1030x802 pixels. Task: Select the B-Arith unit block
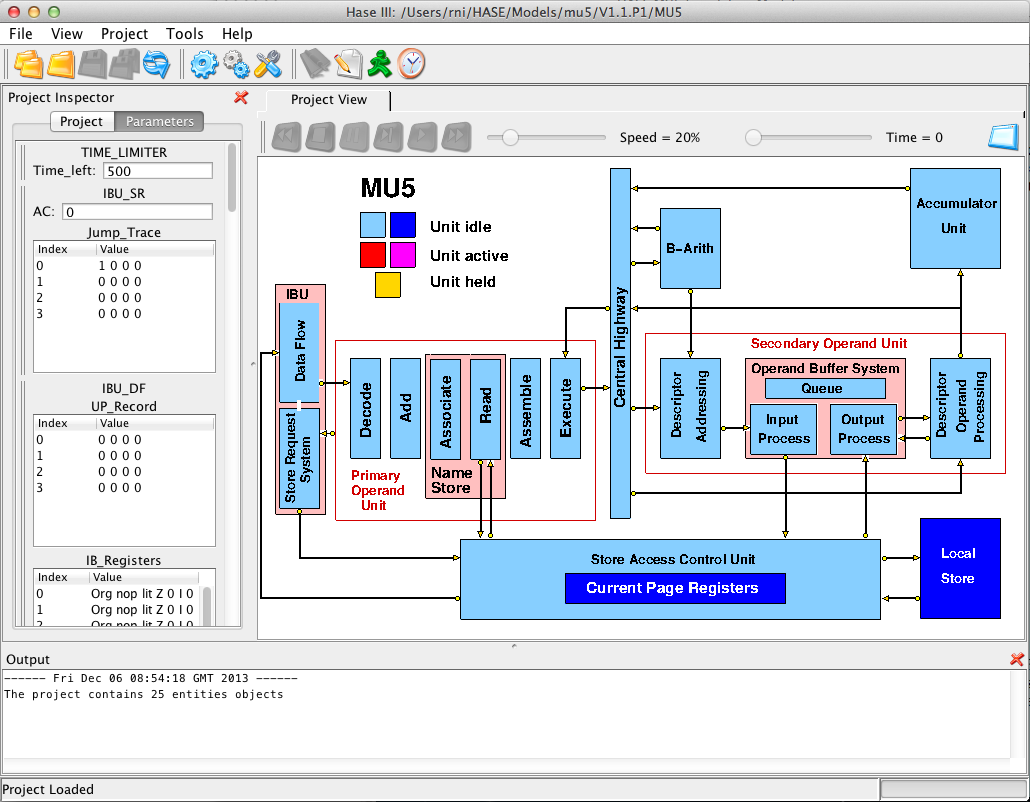[690, 248]
